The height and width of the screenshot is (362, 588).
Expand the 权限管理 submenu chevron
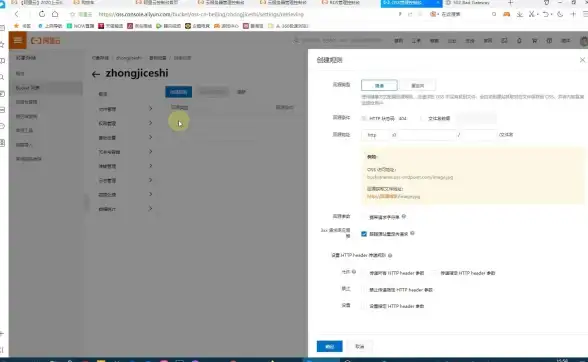150,123
